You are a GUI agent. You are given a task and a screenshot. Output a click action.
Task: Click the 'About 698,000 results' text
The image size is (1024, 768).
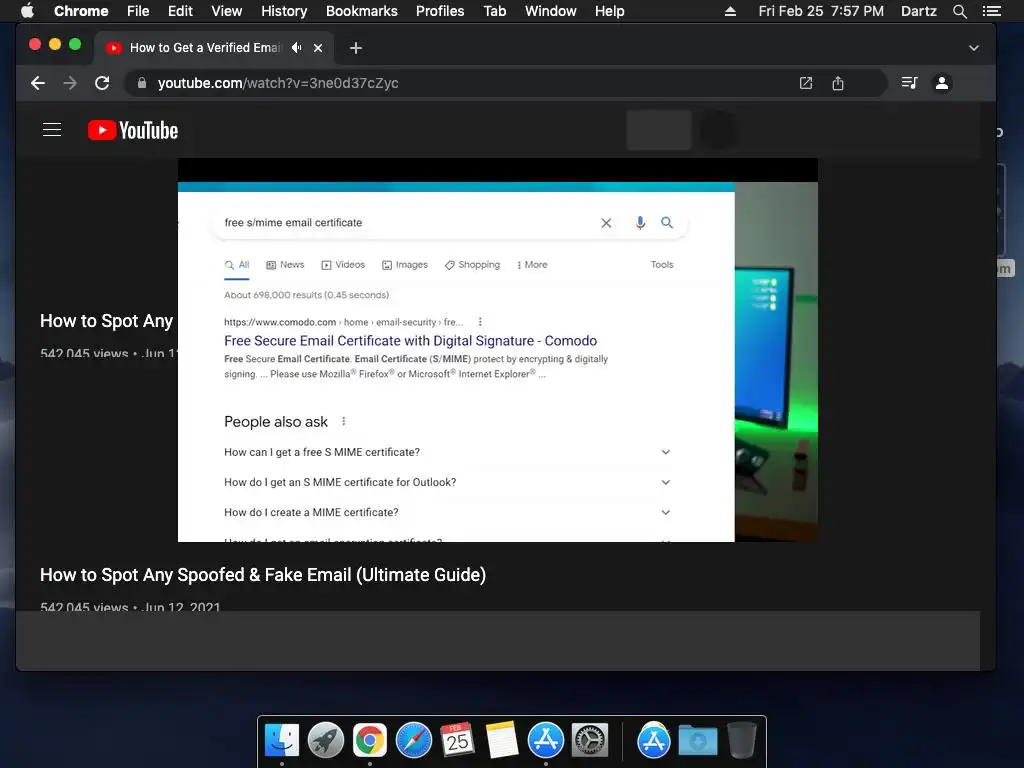[x=306, y=295]
